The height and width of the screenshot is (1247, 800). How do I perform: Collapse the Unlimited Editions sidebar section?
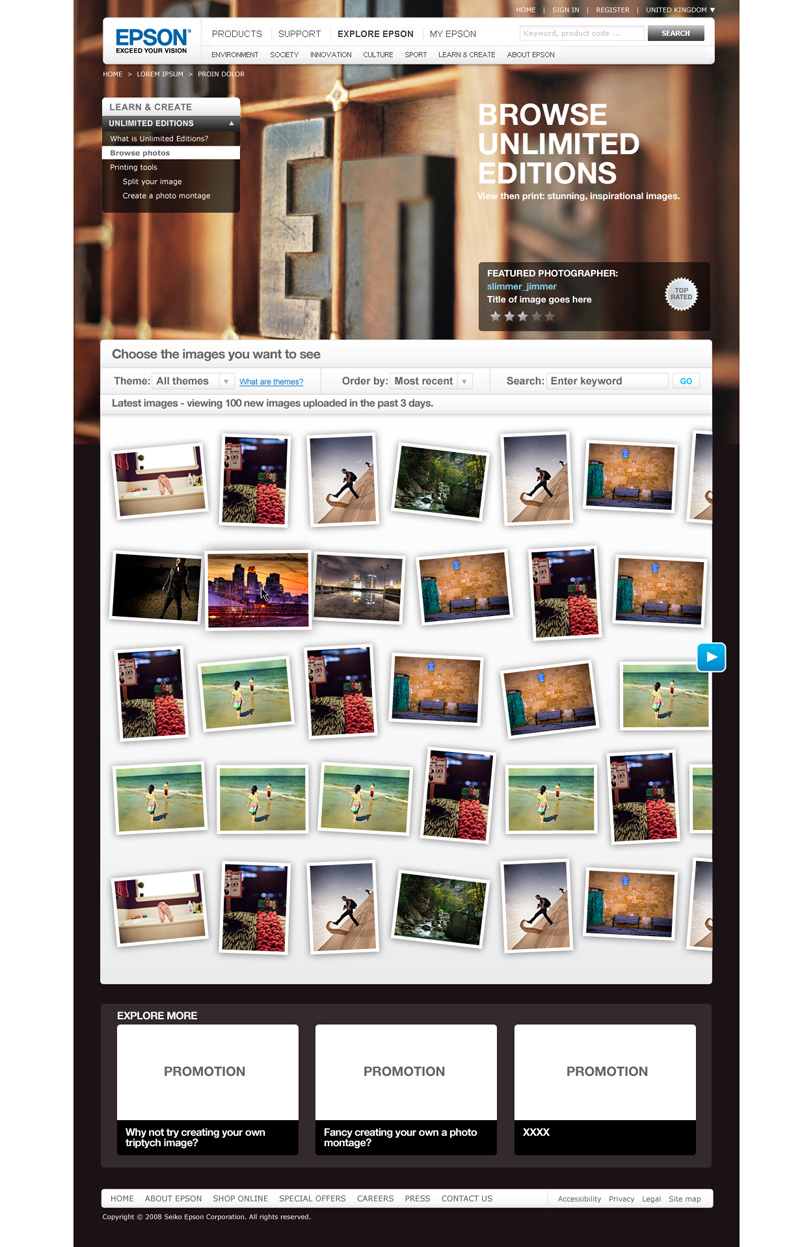[x=232, y=124]
